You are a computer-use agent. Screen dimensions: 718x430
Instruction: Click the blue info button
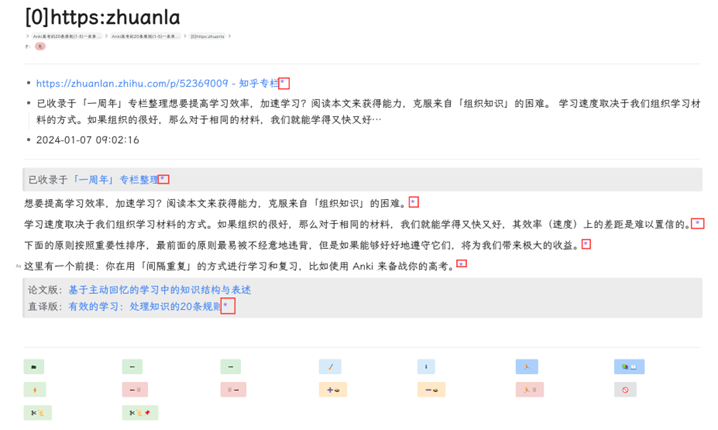(428, 367)
